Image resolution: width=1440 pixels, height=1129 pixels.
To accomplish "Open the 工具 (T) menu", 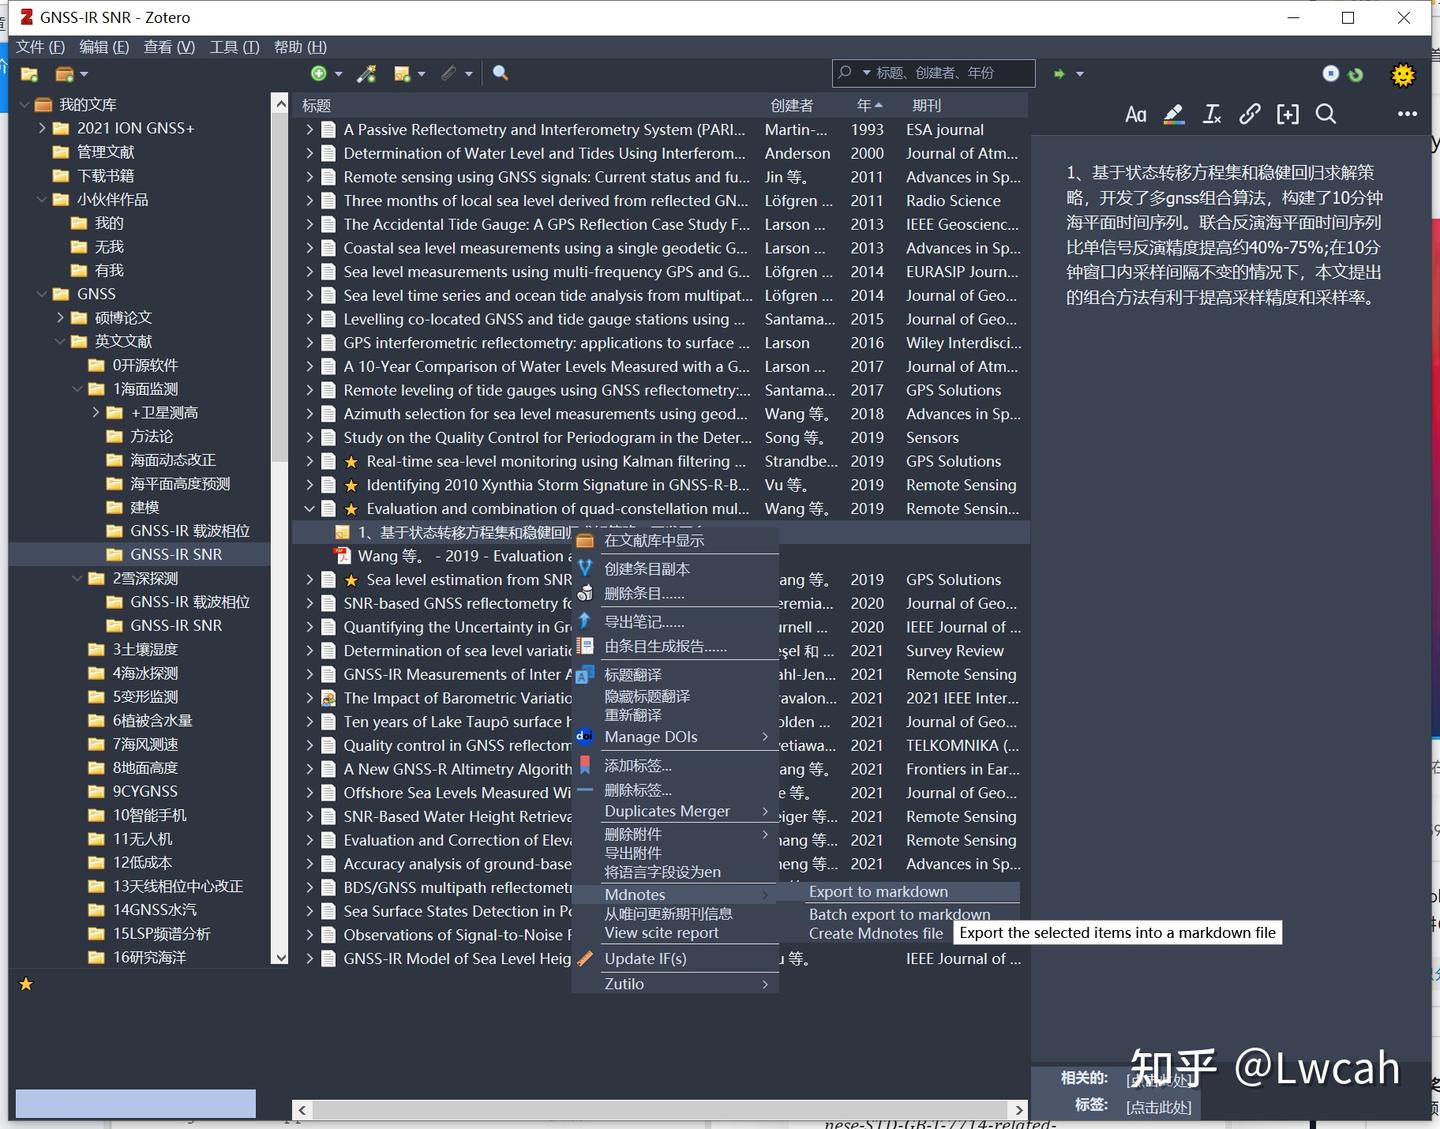I will point(234,47).
